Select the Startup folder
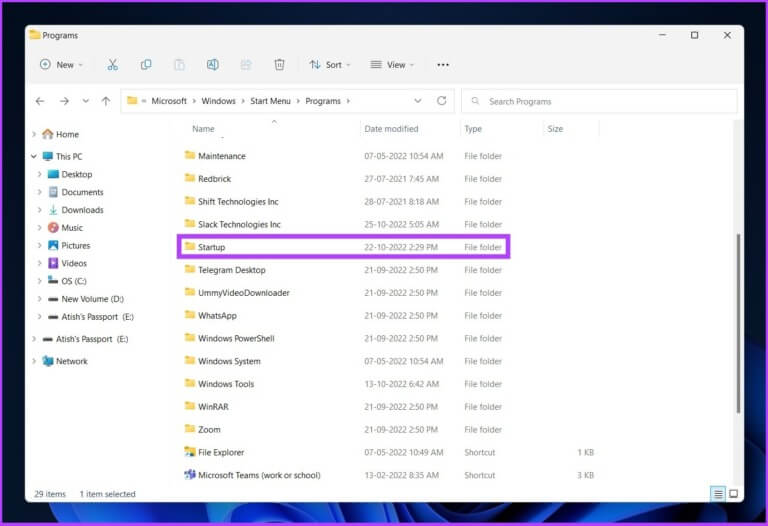Image resolution: width=768 pixels, height=526 pixels. point(344,247)
